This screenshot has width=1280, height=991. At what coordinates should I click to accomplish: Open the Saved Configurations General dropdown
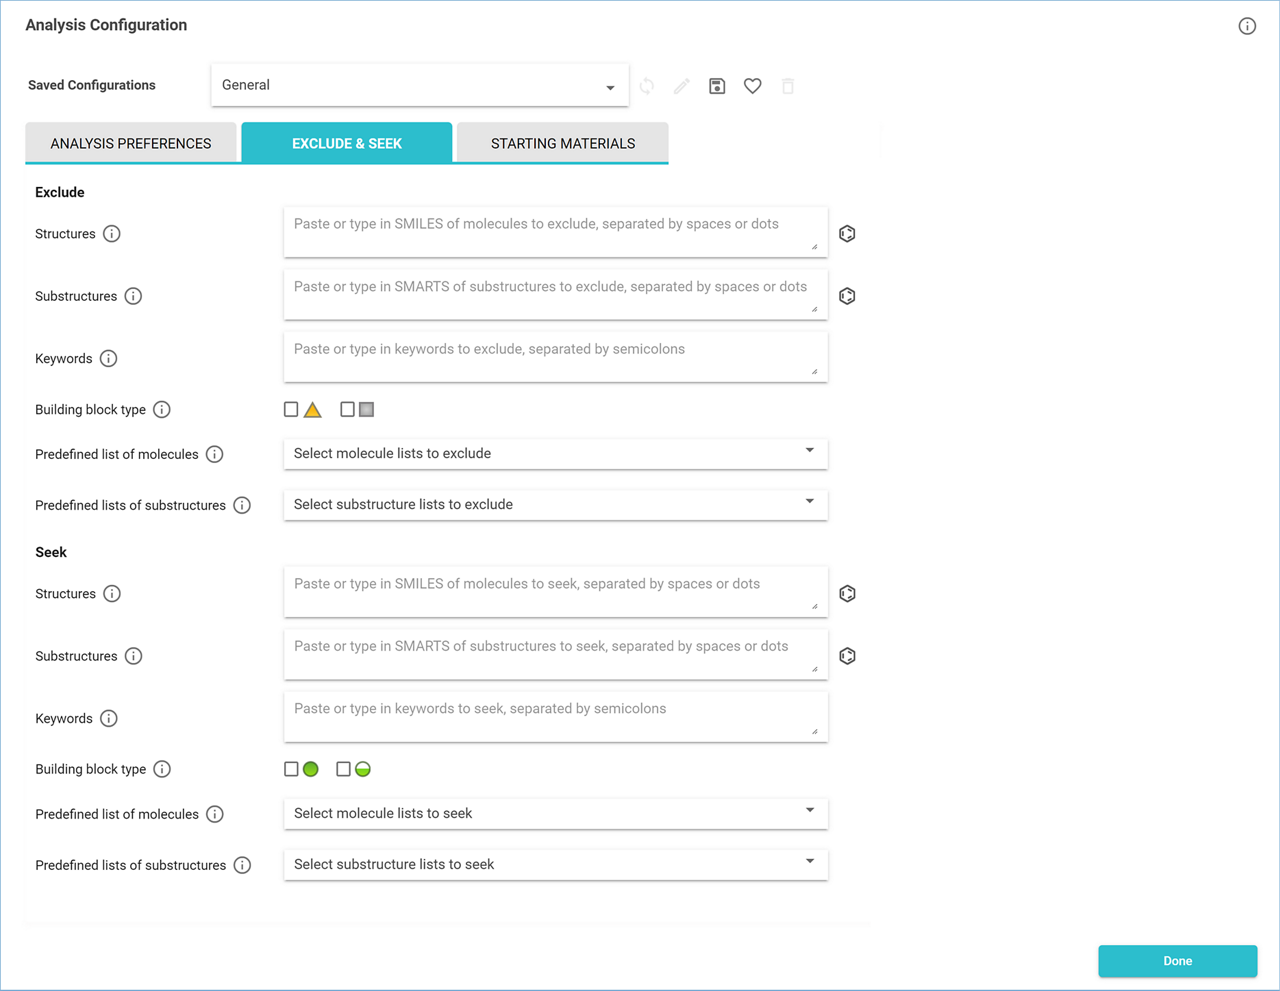(419, 86)
